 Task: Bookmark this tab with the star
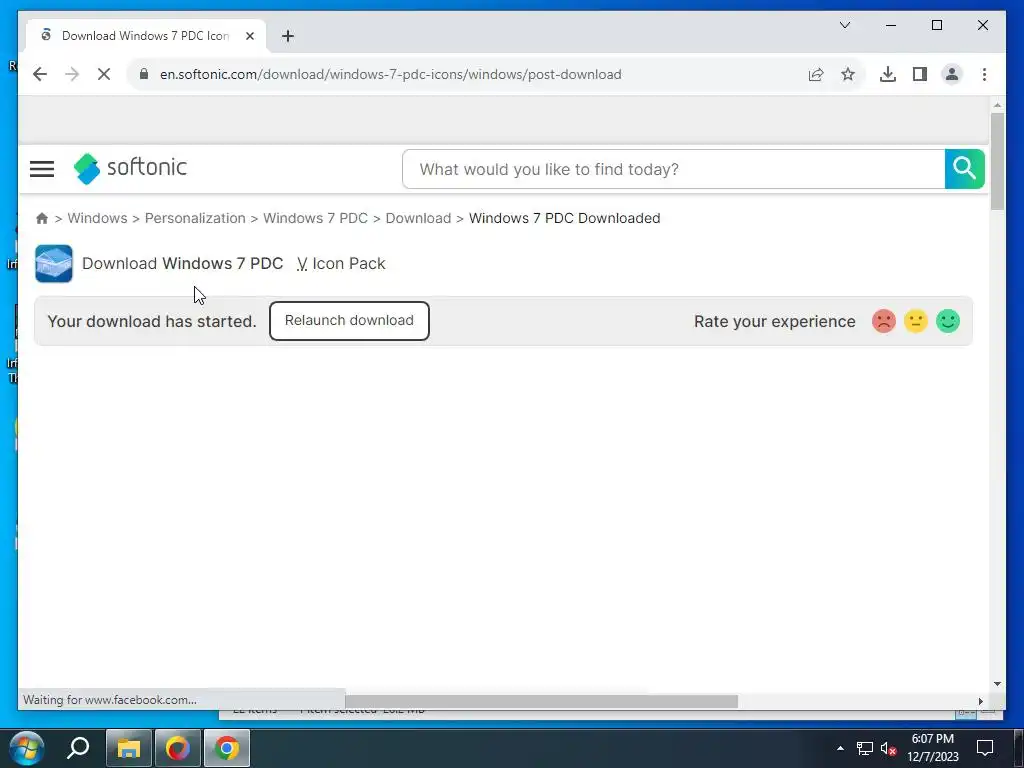coord(848,74)
